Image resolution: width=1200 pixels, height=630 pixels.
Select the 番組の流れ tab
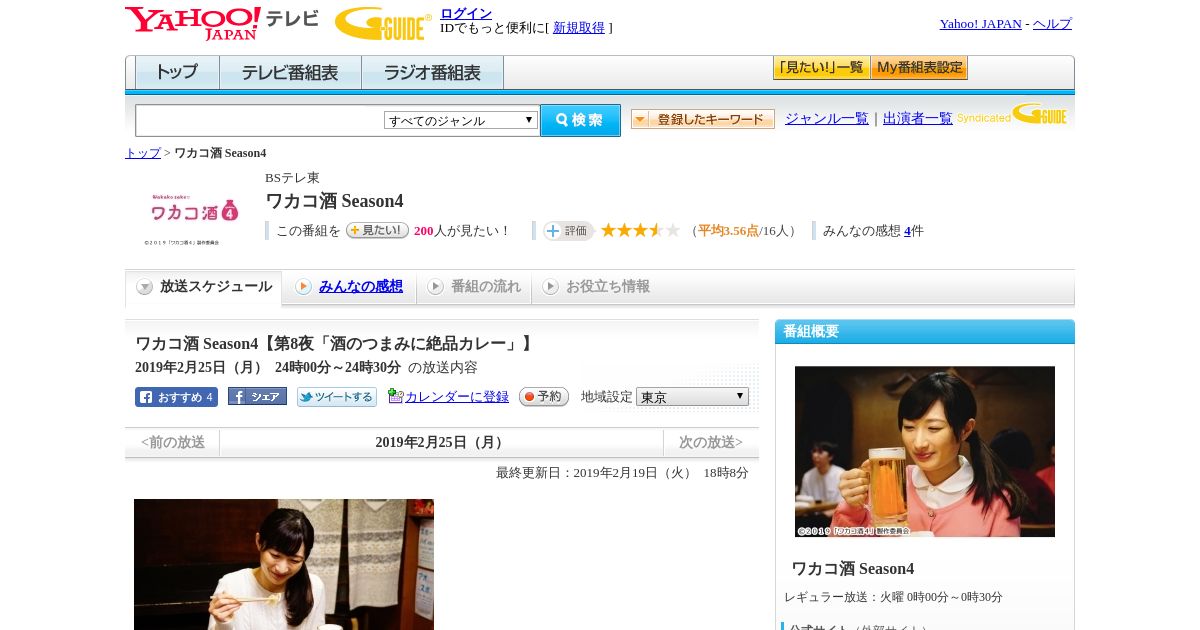coord(474,287)
